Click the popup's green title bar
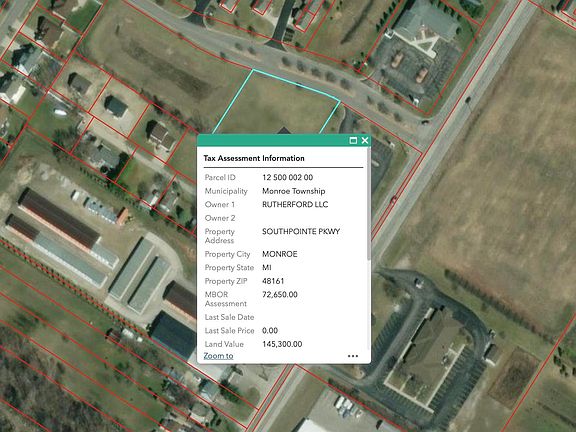The image size is (576, 432). click(272, 140)
